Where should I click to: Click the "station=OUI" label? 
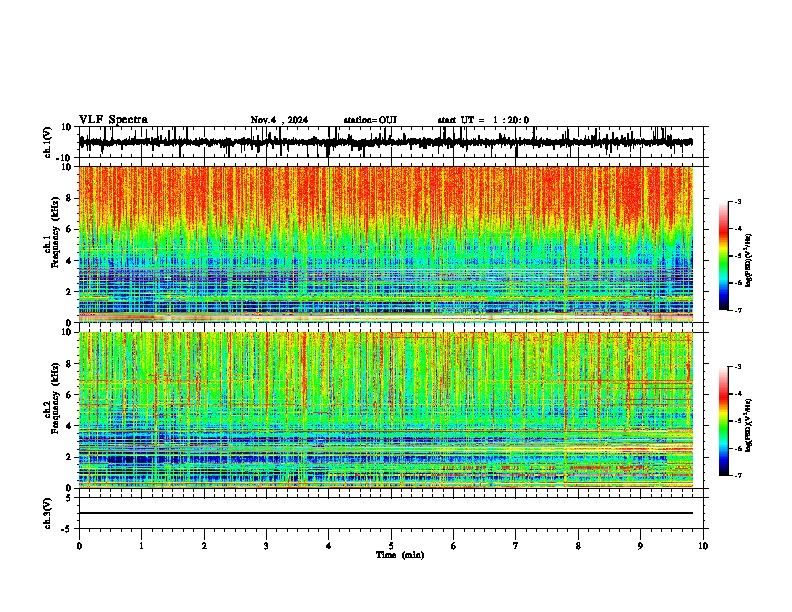click(370, 120)
